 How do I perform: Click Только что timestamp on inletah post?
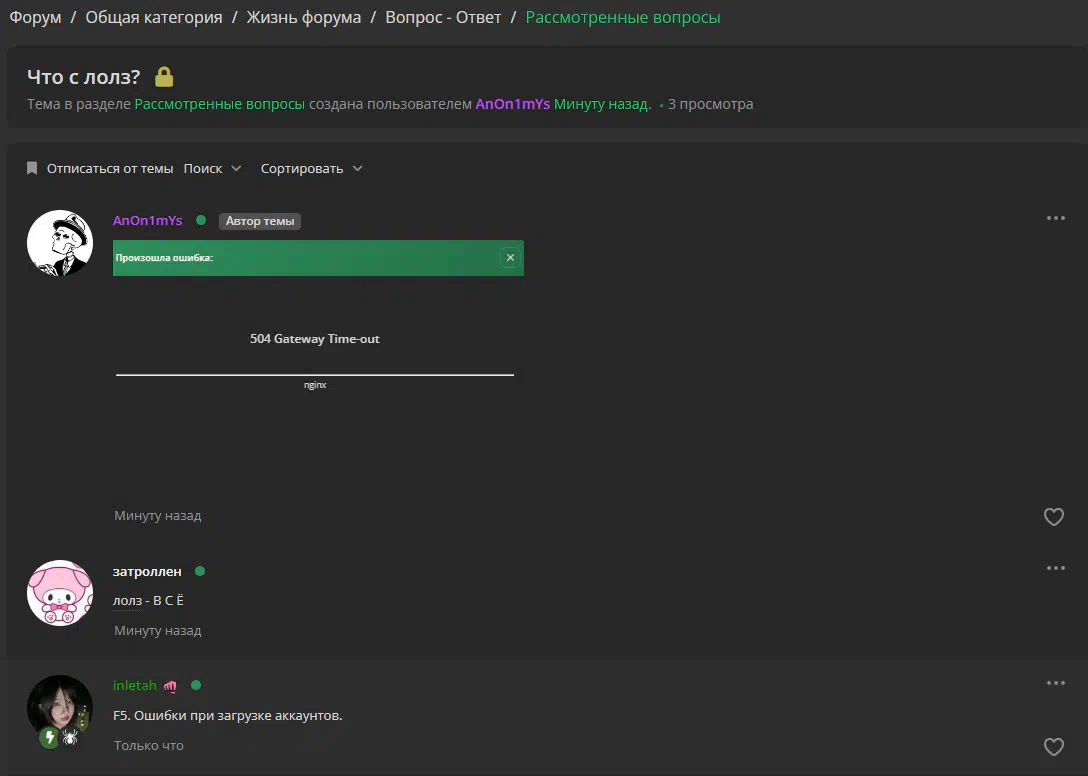pos(148,745)
